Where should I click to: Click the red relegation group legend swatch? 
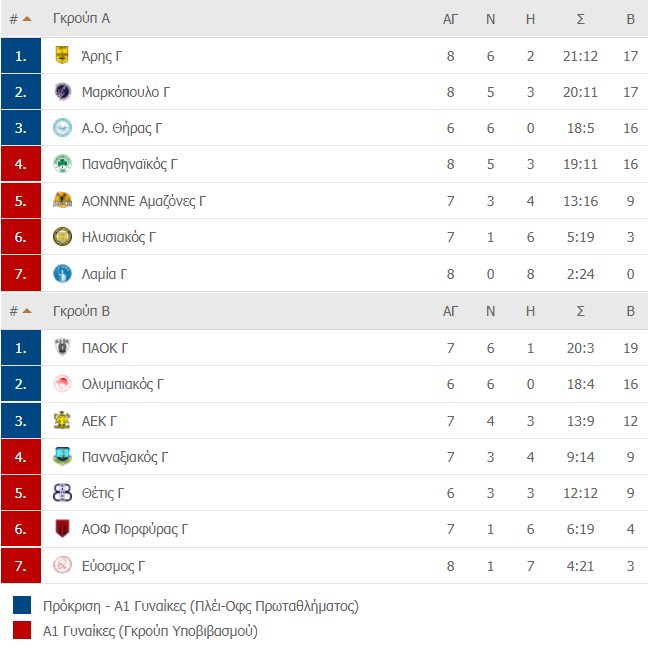[22, 631]
